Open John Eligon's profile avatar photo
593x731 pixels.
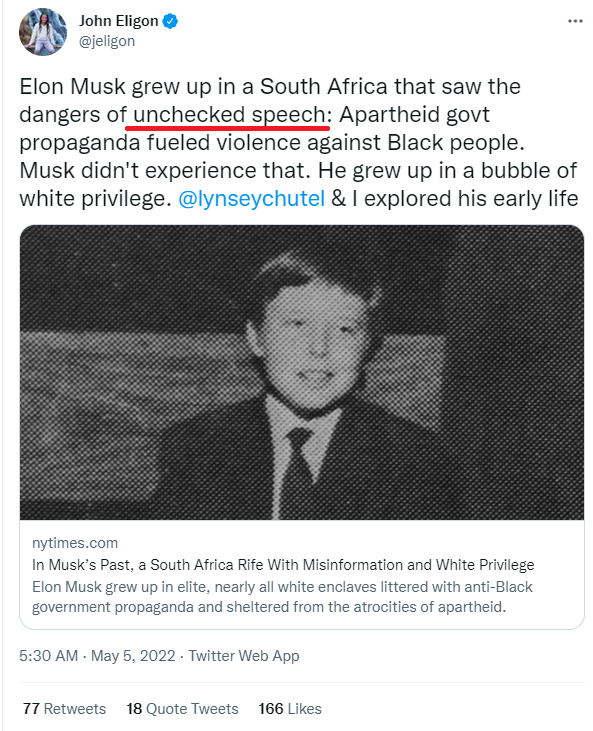point(42,32)
